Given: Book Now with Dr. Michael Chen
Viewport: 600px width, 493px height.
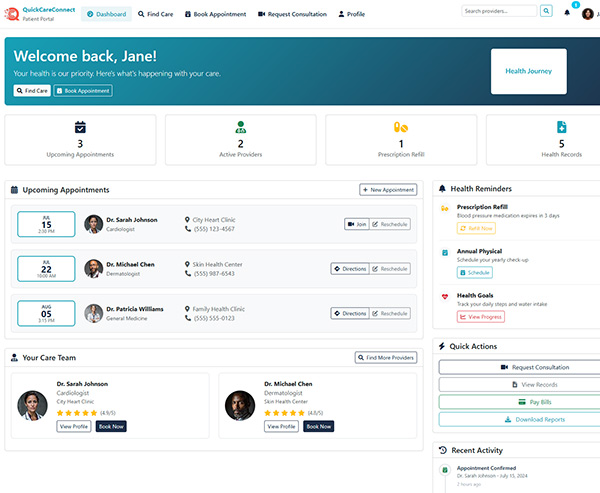Looking at the screenshot, I should (x=318, y=426).
